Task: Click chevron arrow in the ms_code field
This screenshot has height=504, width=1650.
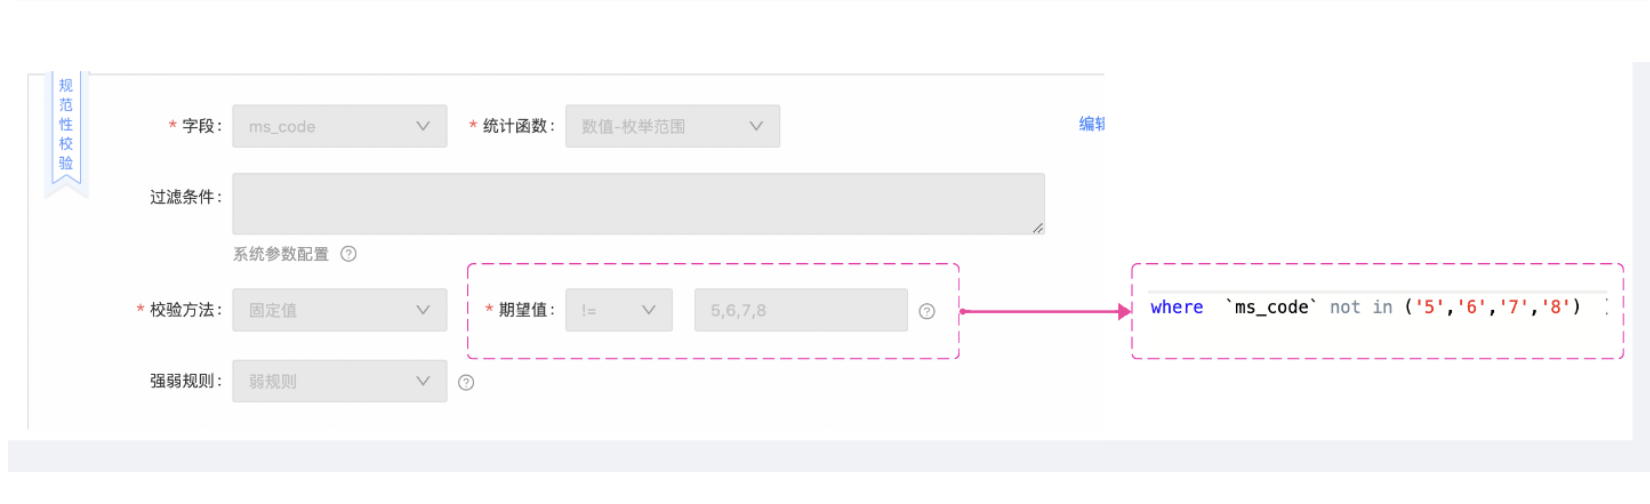Action: [x=423, y=126]
